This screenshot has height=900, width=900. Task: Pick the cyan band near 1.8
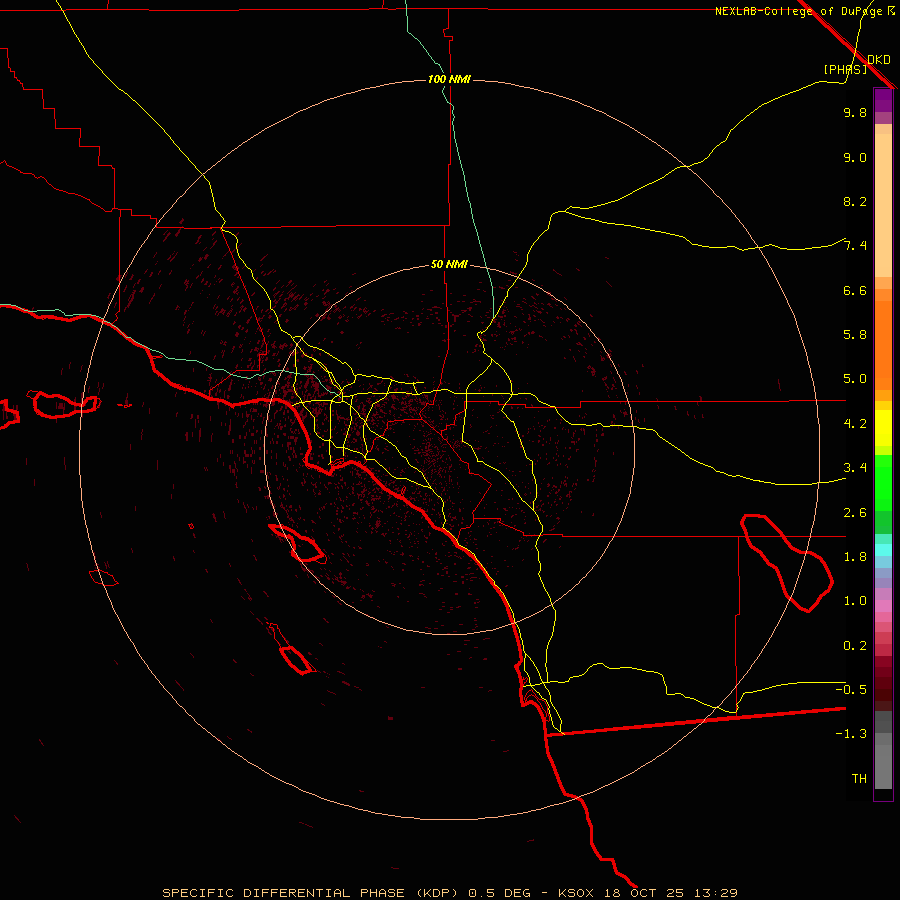tap(883, 549)
